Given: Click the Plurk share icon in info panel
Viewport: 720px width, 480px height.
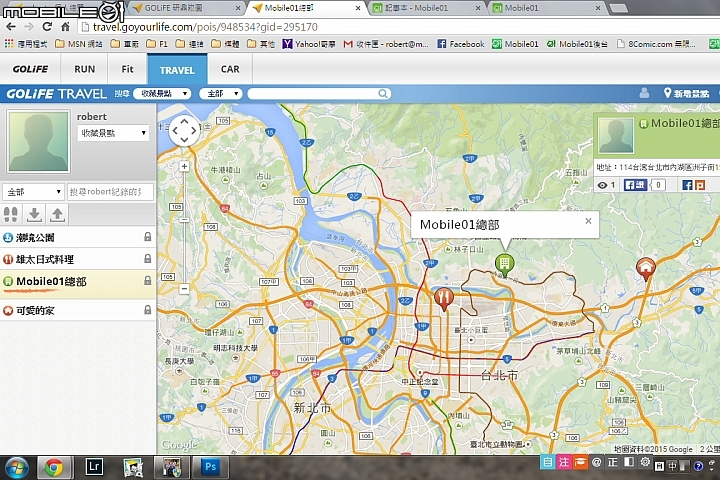Looking at the screenshot, I should [700, 185].
